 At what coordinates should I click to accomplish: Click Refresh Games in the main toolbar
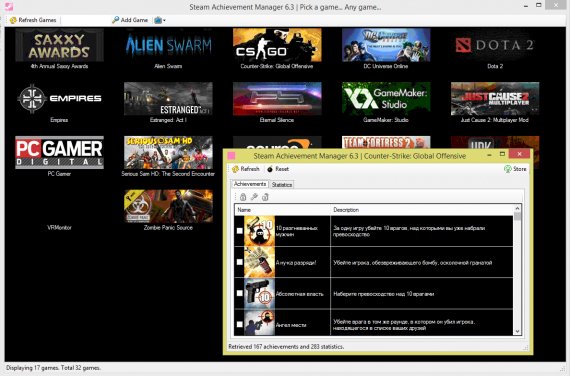(x=33, y=20)
